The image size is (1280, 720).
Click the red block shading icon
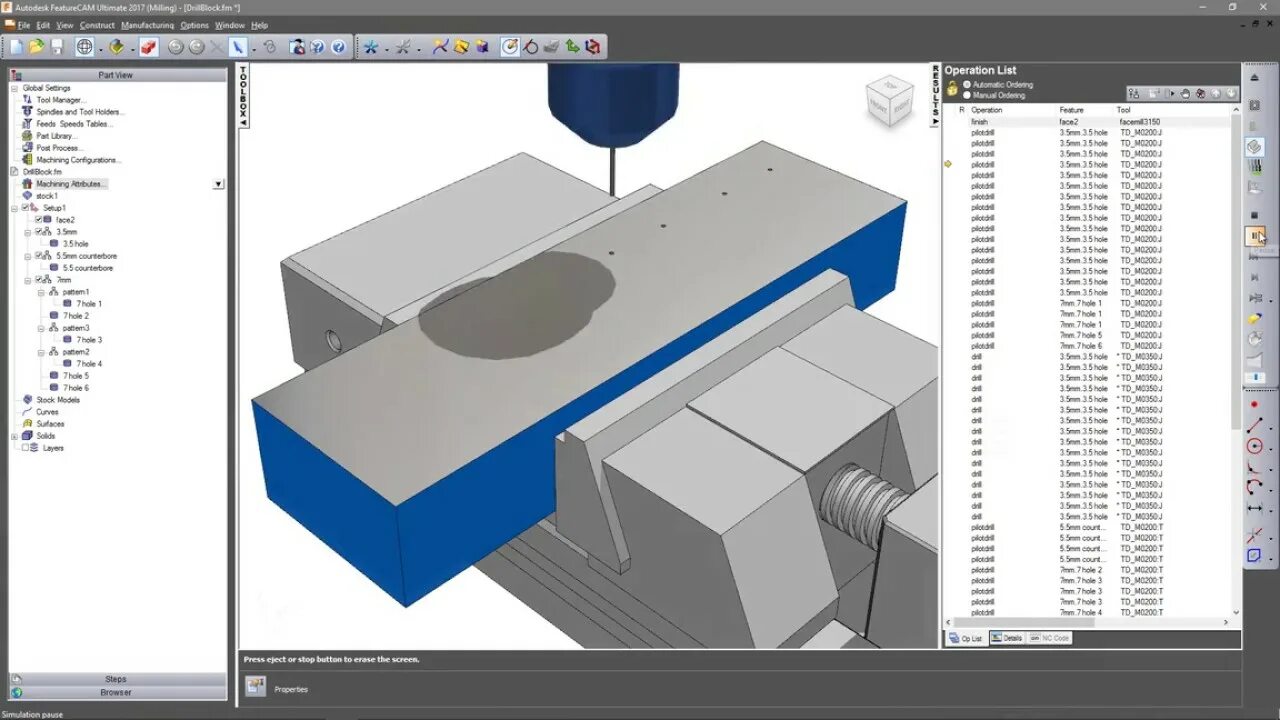(149, 46)
